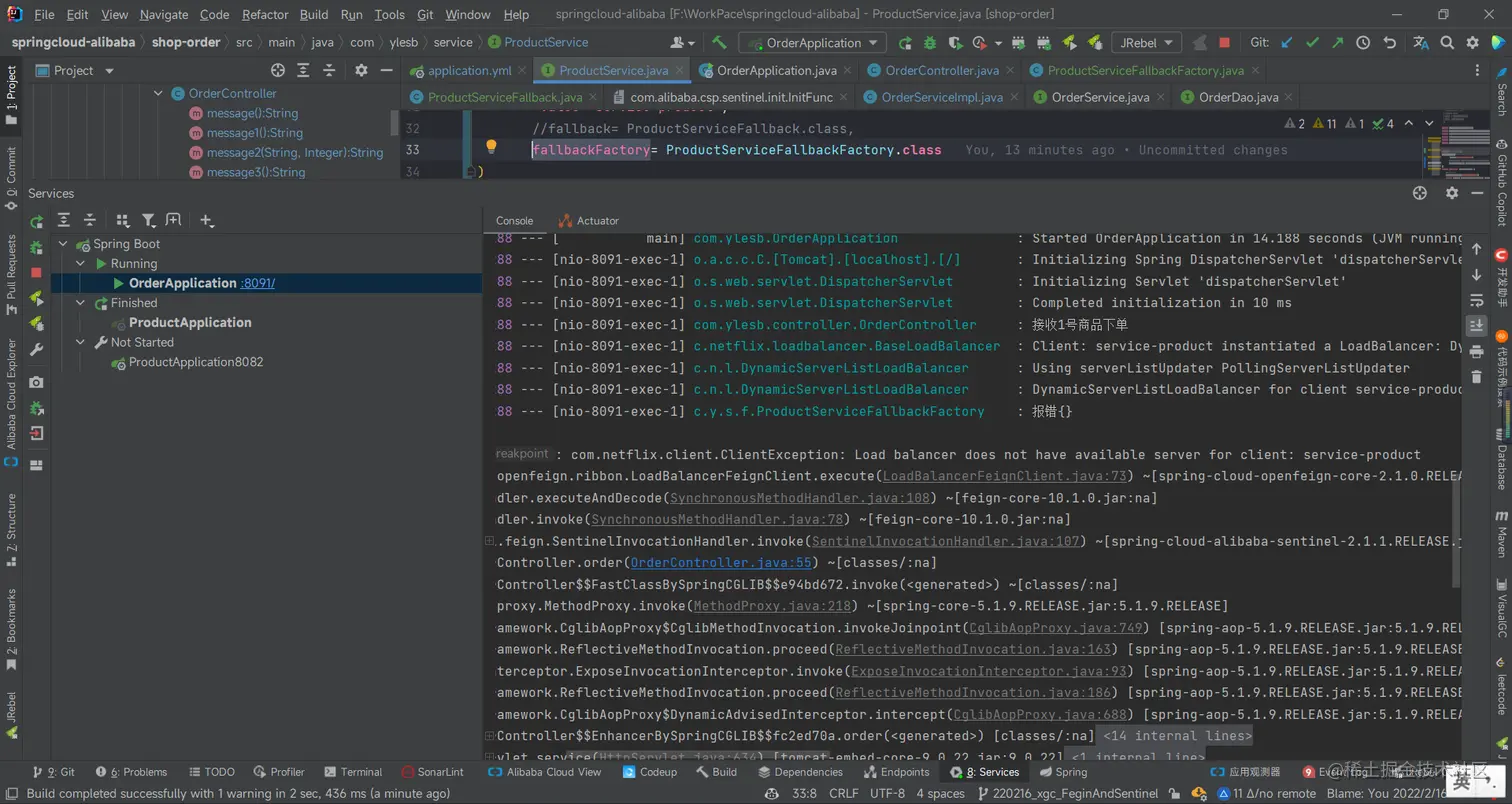Viewport: 1512px width, 804px height.
Task: Open the Window menu
Action: point(468,14)
